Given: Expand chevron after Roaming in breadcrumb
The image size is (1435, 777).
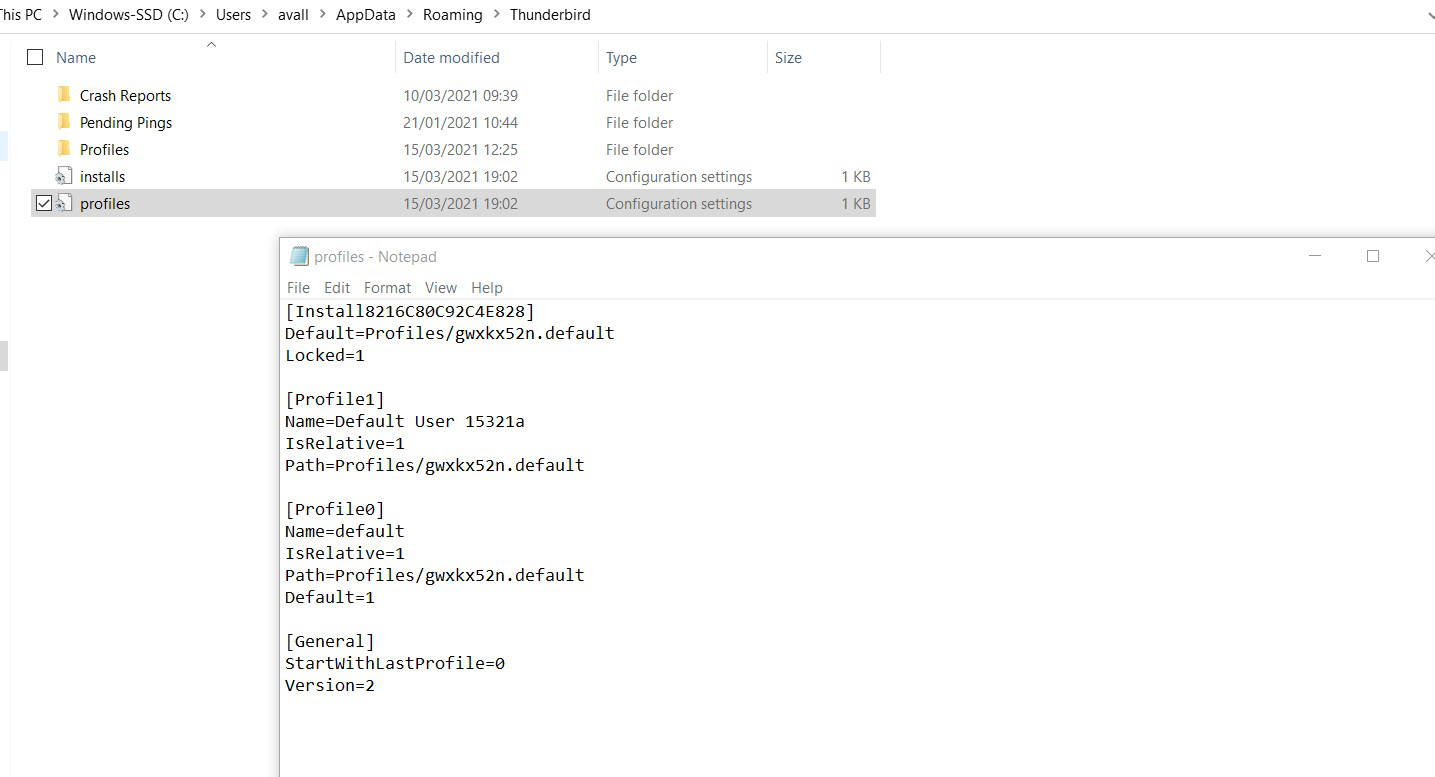Looking at the screenshot, I should [x=496, y=14].
